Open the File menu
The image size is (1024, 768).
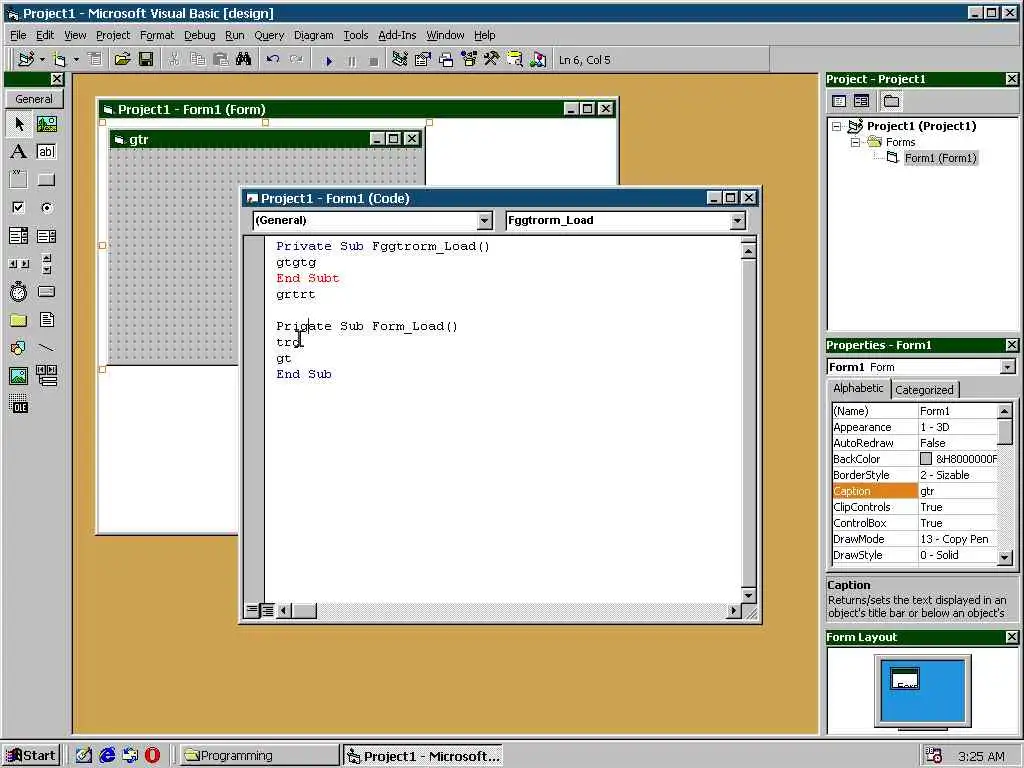tap(18, 35)
